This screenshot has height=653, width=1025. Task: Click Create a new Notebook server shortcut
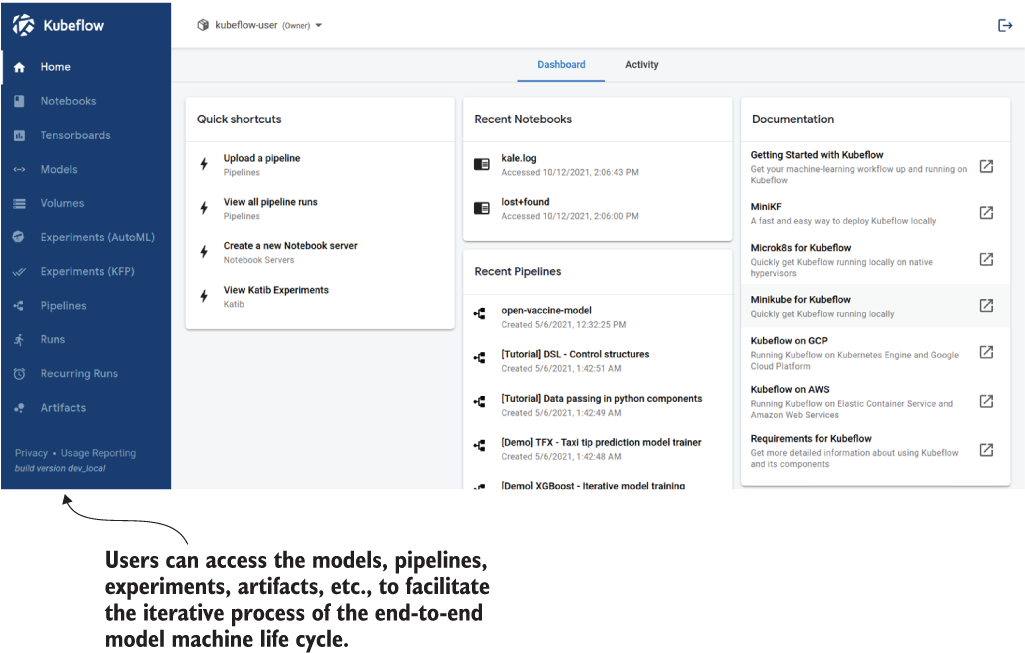coord(320,252)
